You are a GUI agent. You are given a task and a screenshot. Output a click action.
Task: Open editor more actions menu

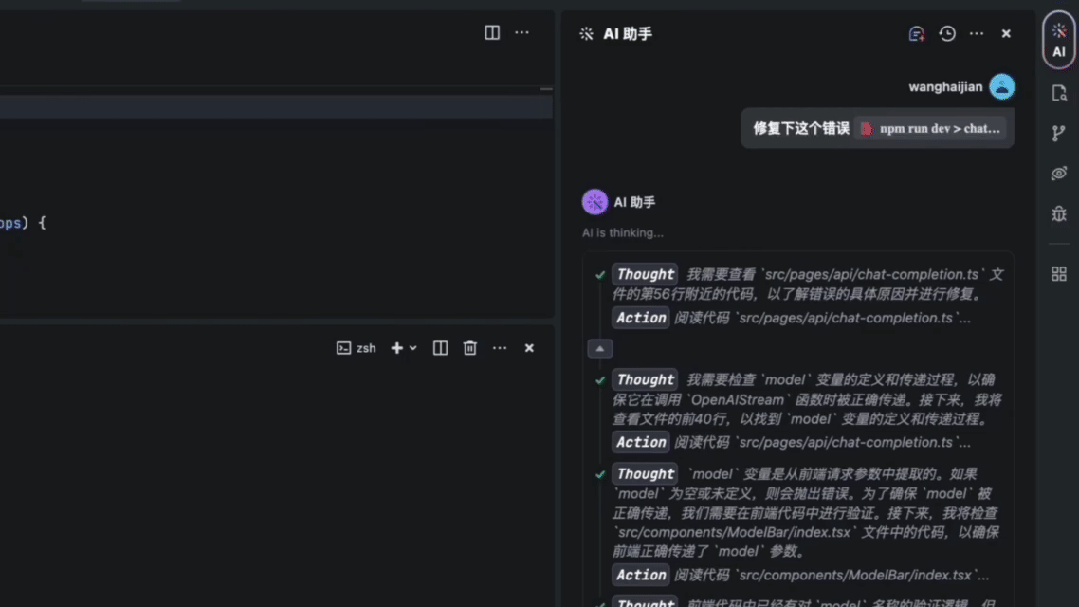(x=522, y=33)
